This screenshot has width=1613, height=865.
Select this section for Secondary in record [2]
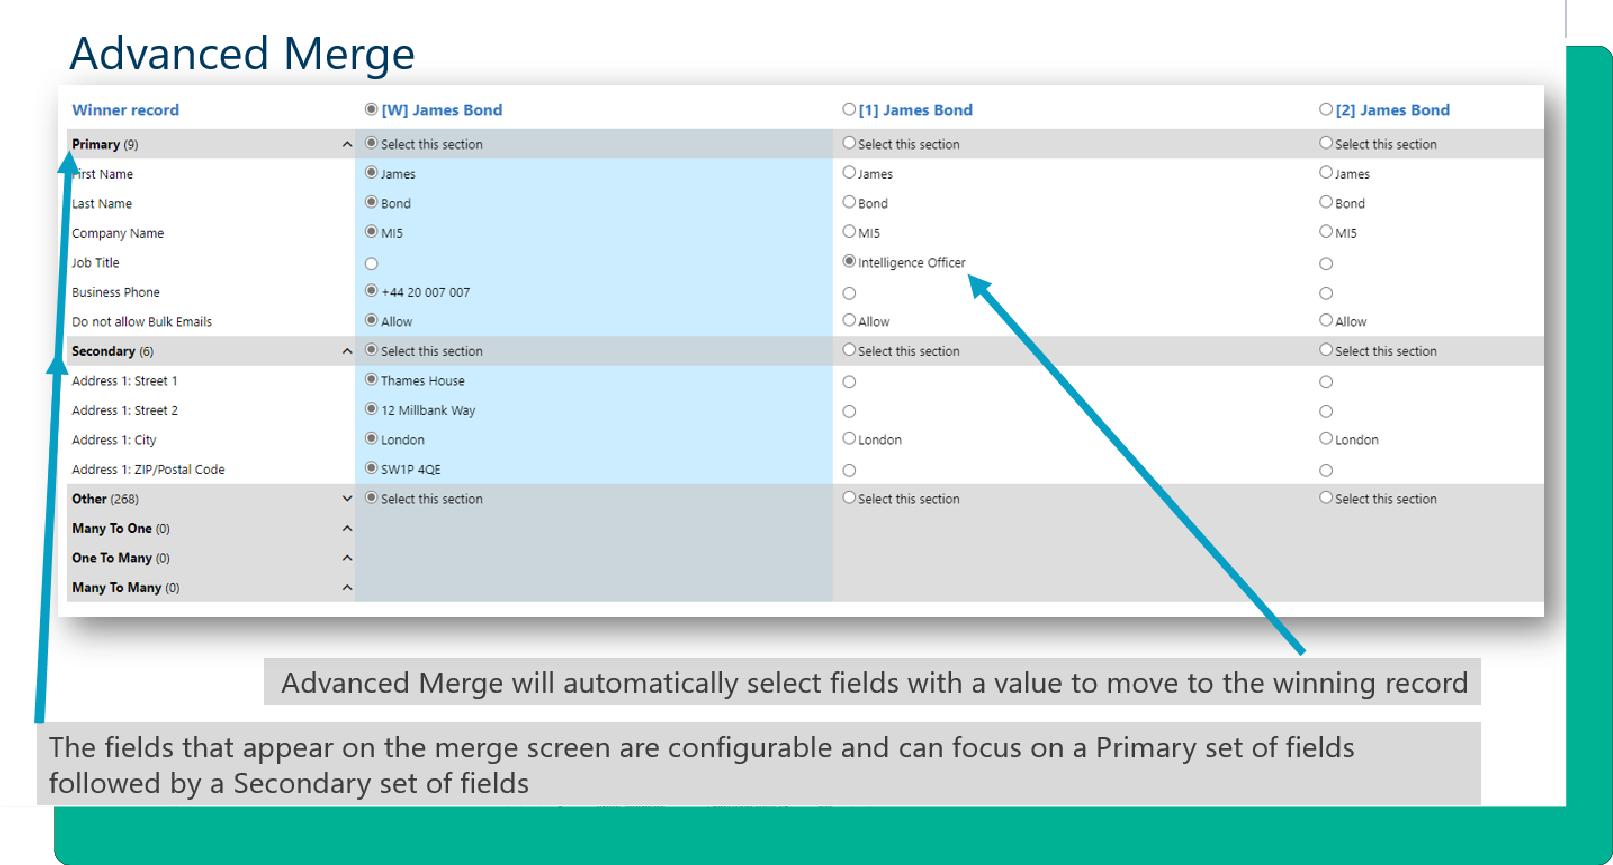(1326, 350)
